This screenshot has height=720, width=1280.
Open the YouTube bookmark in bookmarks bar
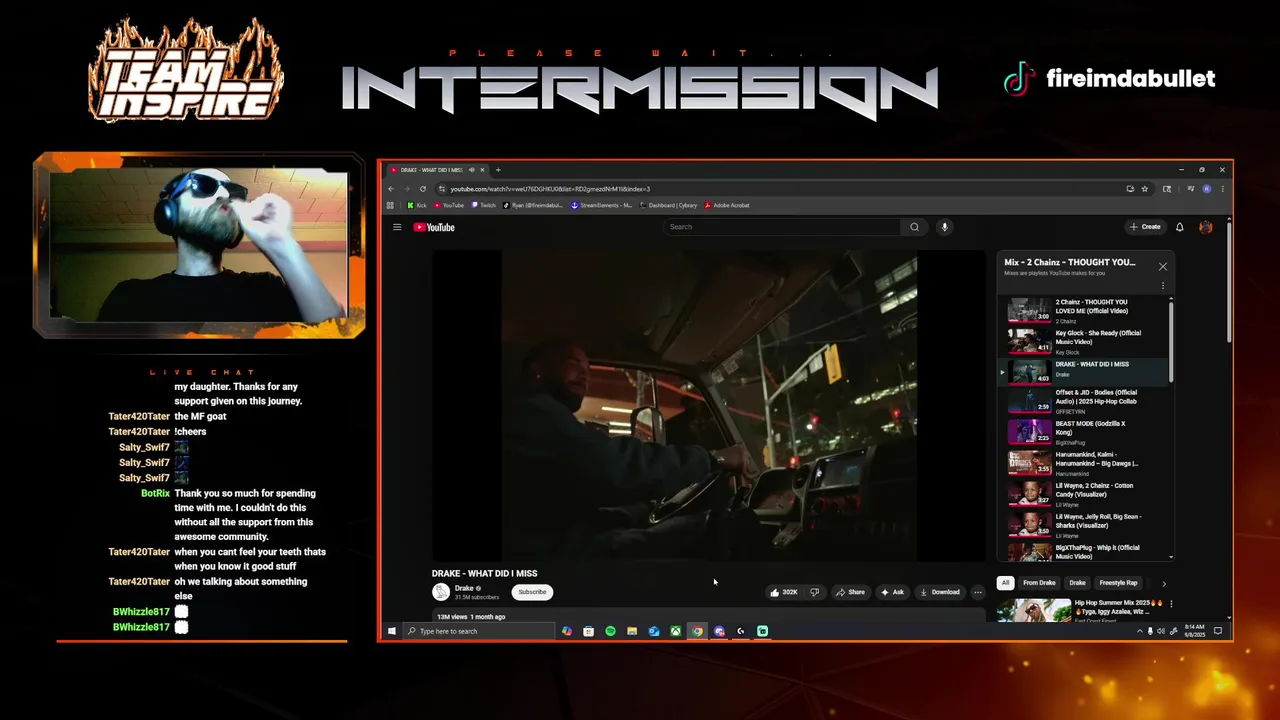pyautogui.click(x=449, y=205)
